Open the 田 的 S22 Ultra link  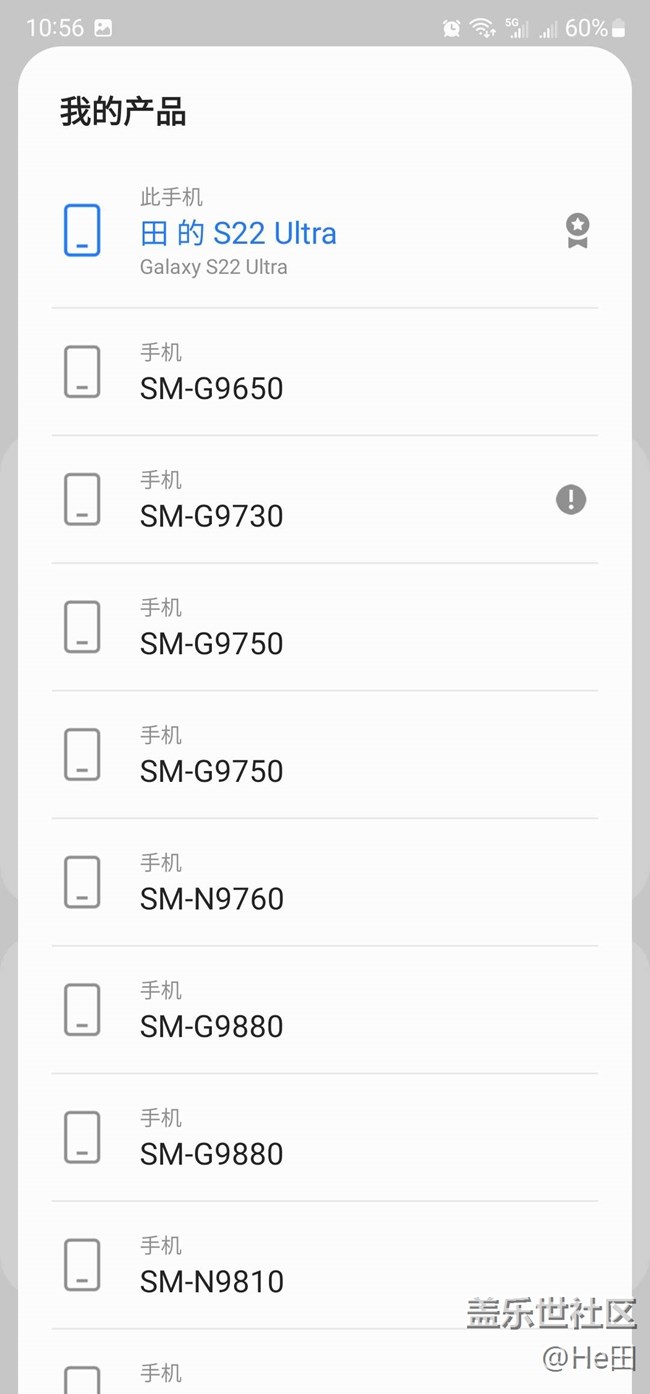(x=238, y=234)
